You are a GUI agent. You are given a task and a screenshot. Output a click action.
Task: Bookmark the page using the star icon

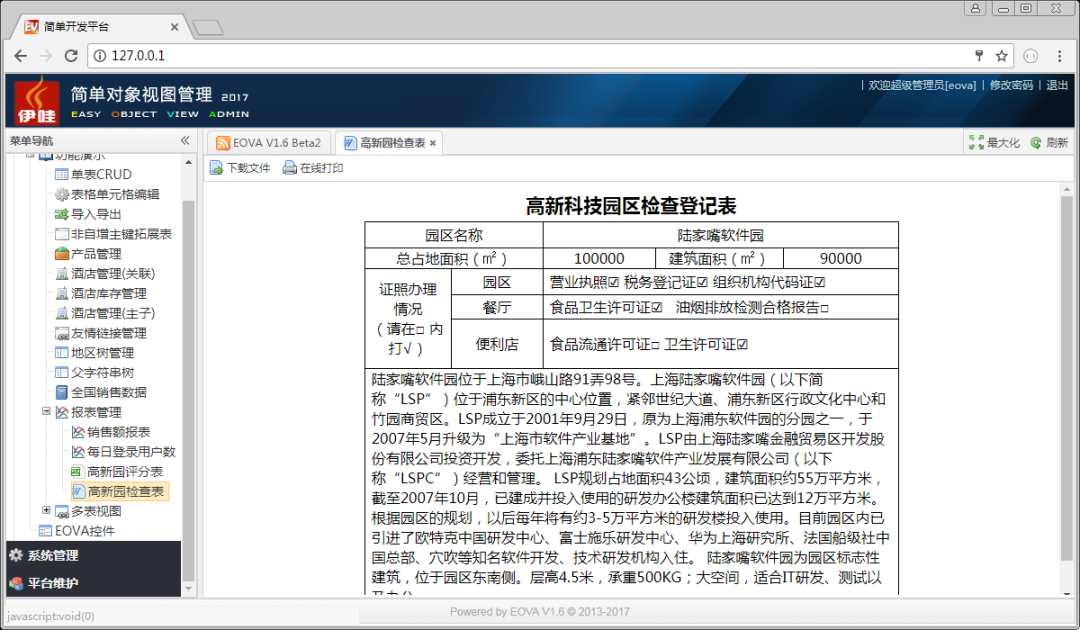tap(1001, 56)
